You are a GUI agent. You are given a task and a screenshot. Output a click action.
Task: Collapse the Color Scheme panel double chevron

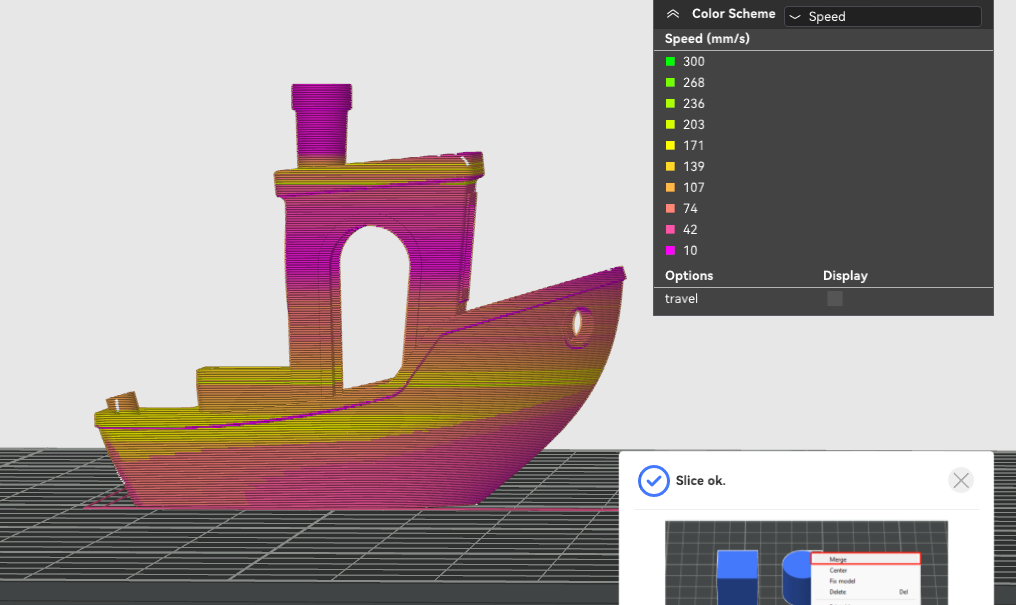(673, 14)
